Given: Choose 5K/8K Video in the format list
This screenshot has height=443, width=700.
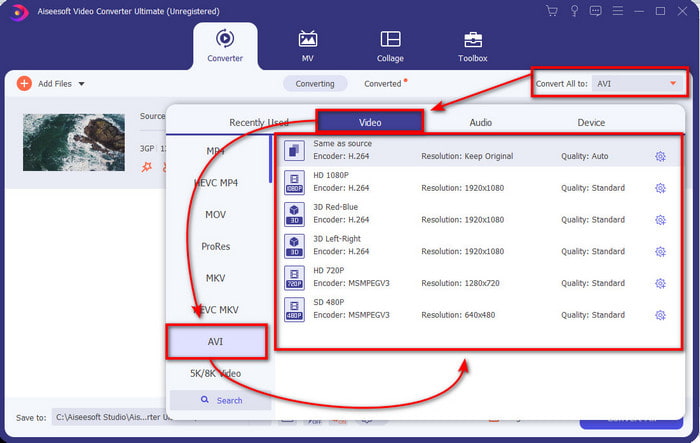Looking at the screenshot, I should [x=216, y=373].
